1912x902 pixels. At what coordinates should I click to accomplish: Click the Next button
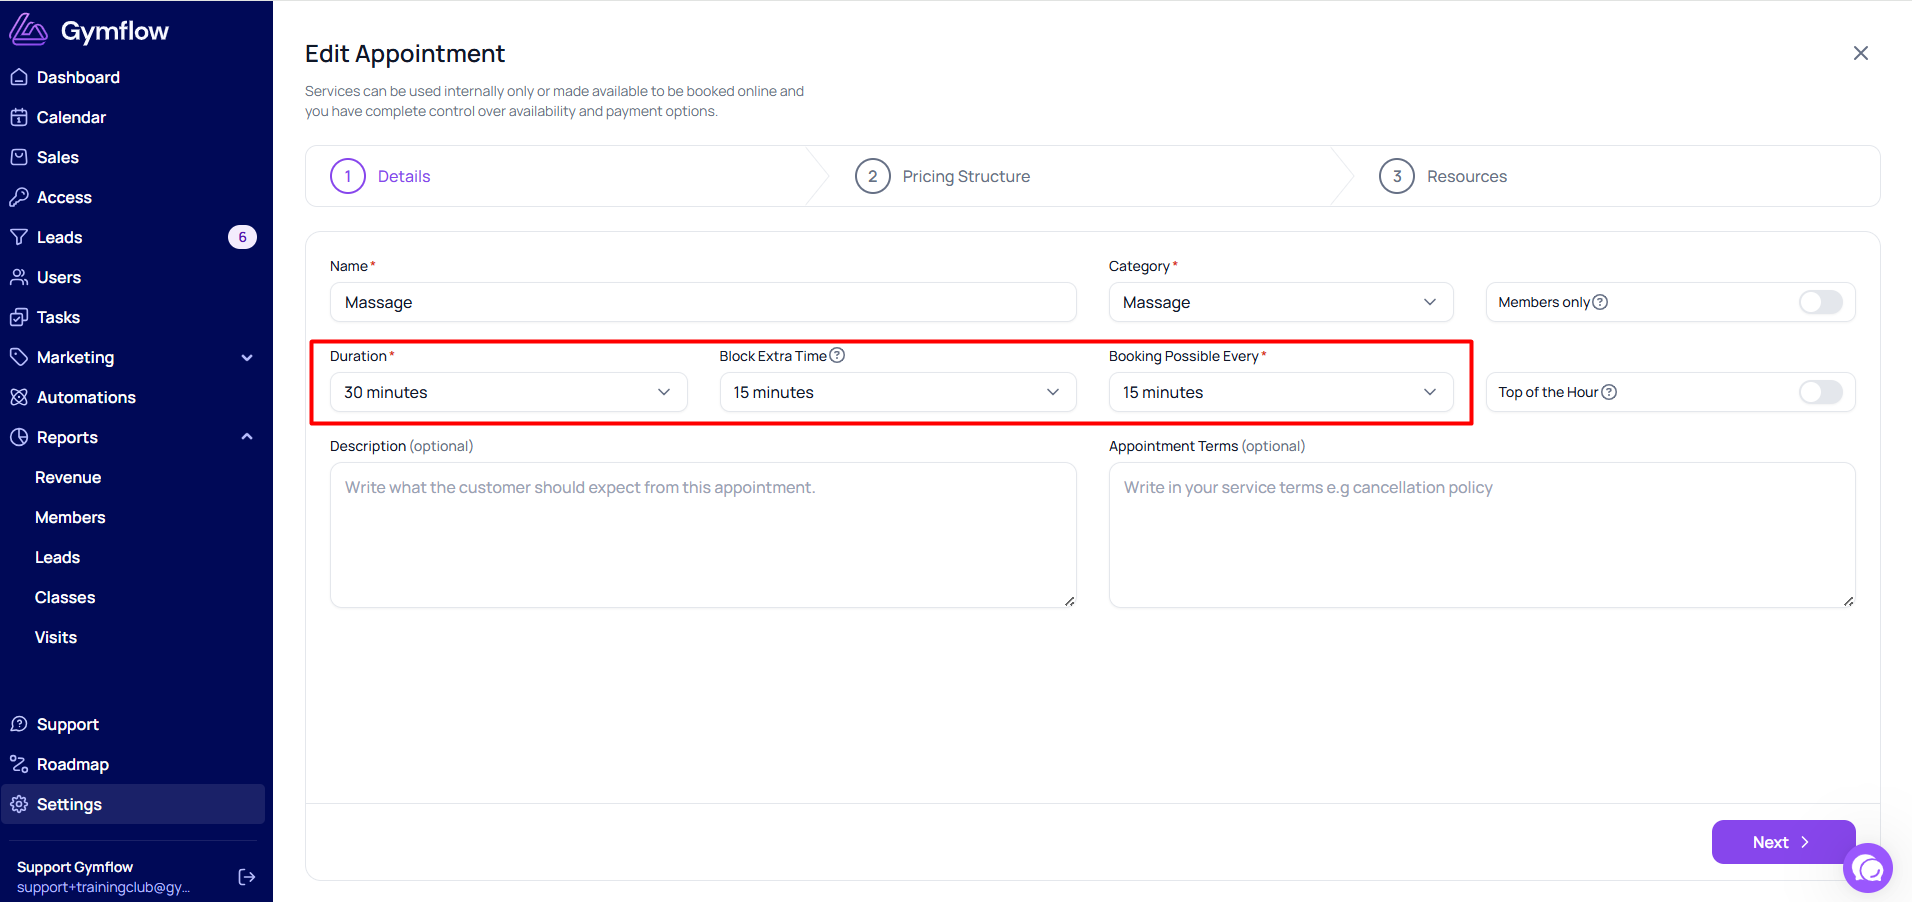[1783, 842]
